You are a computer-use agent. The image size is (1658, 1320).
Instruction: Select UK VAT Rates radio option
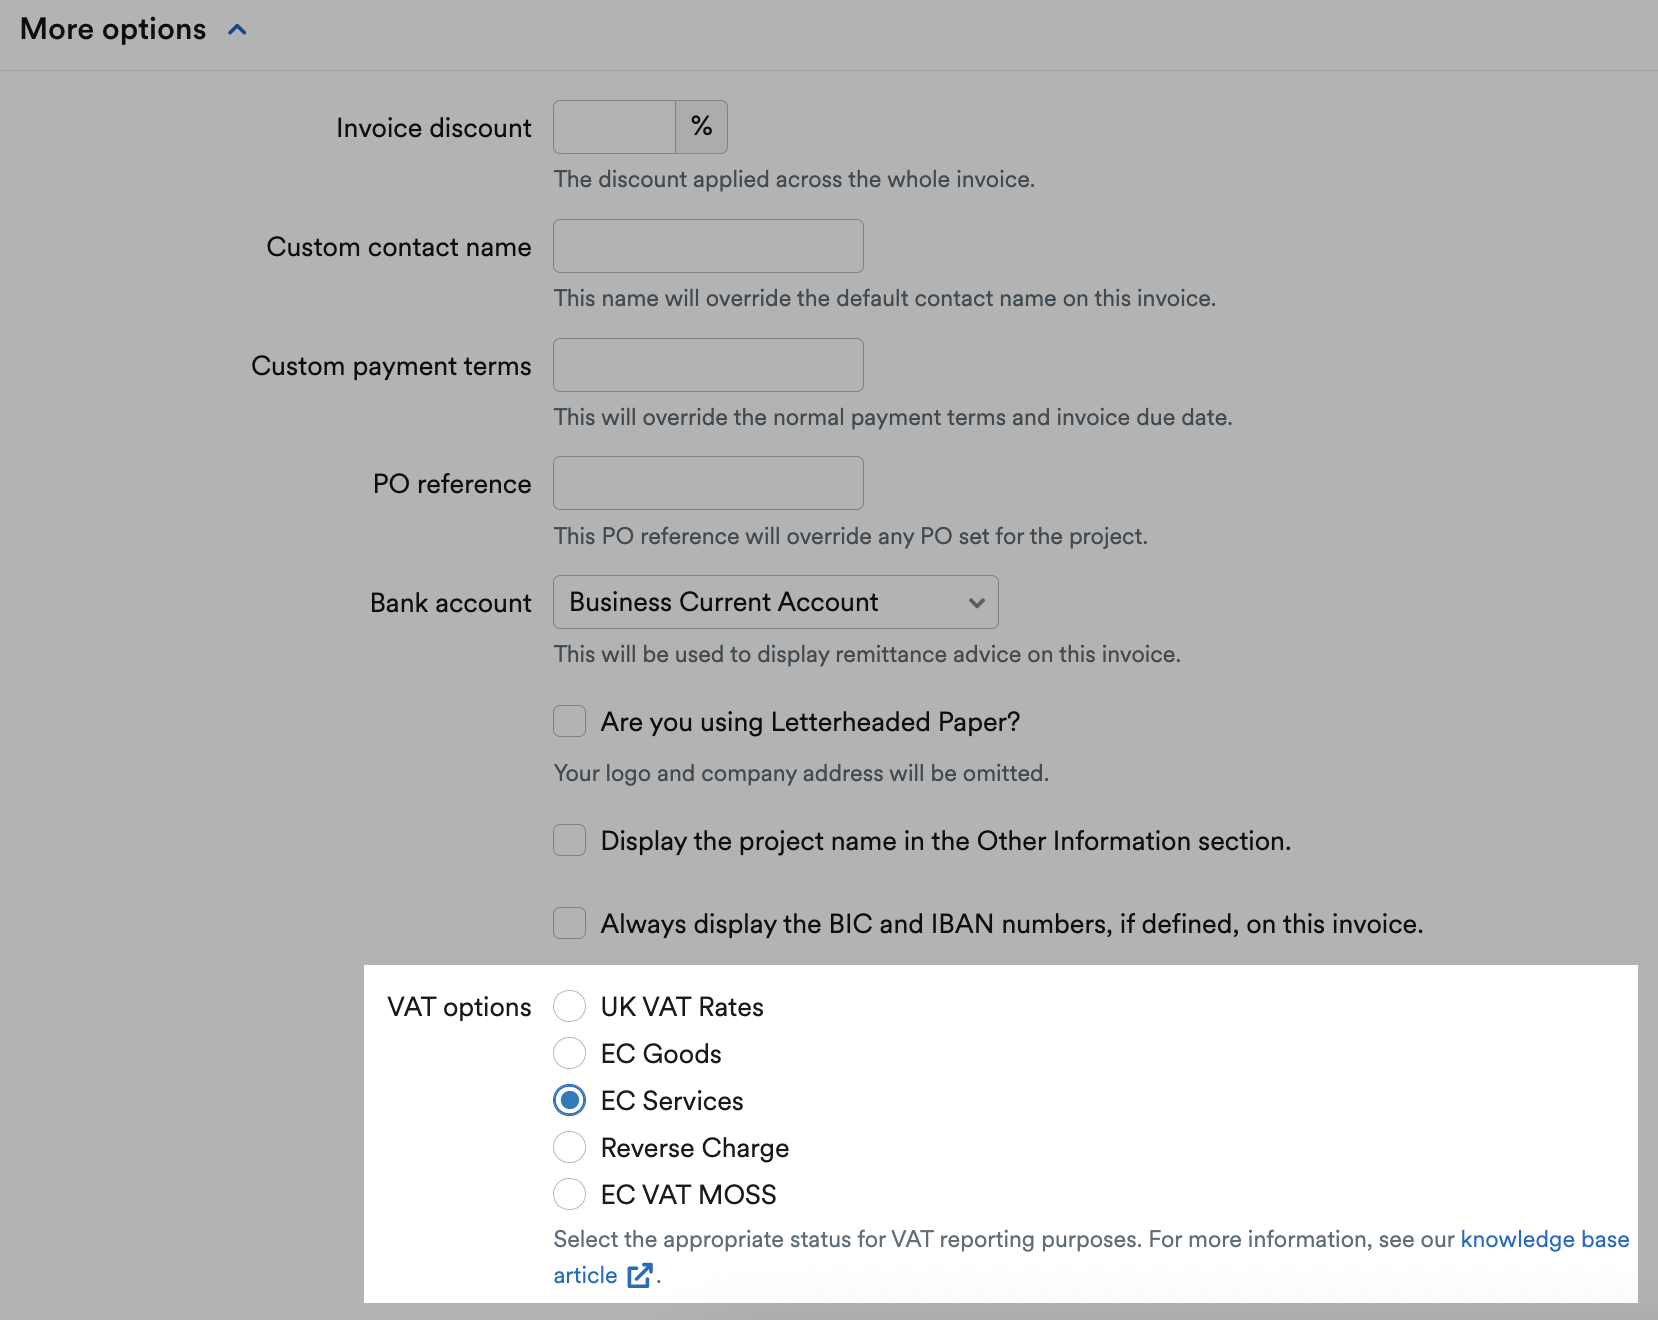[x=570, y=1006]
